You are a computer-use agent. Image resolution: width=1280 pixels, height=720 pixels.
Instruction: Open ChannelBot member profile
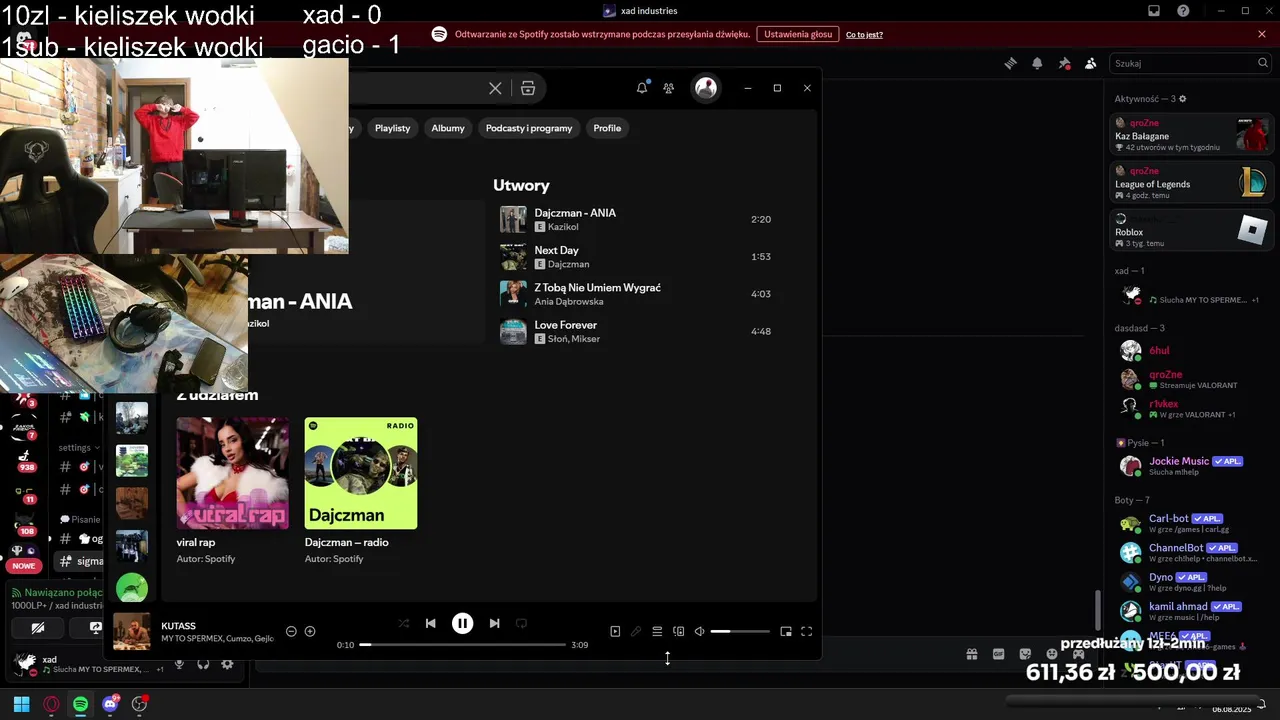point(1192,552)
